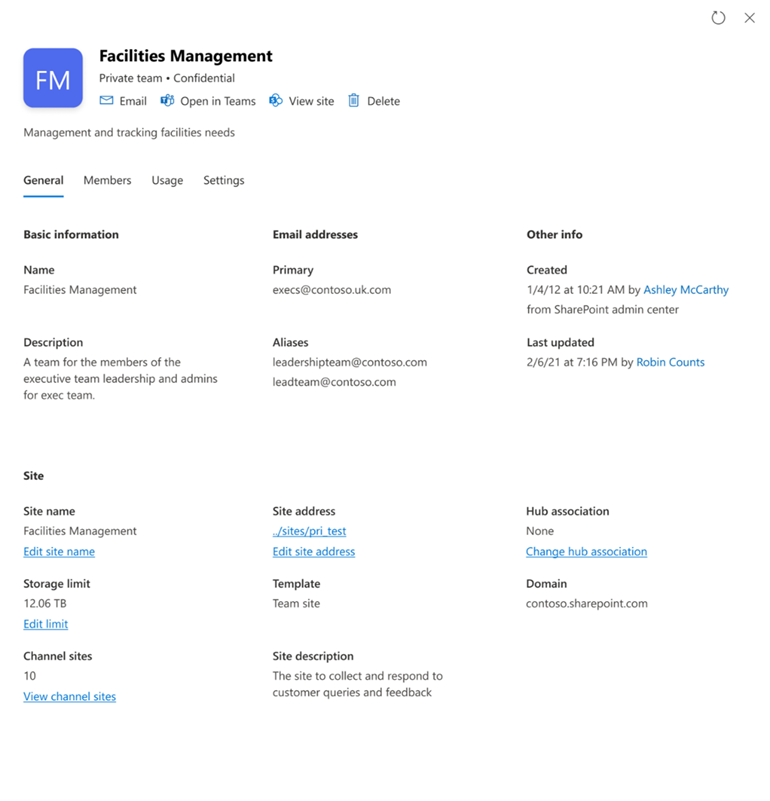Open Robin Counts profile link
This screenshot has height=801, width=770.
pyautogui.click(x=670, y=362)
